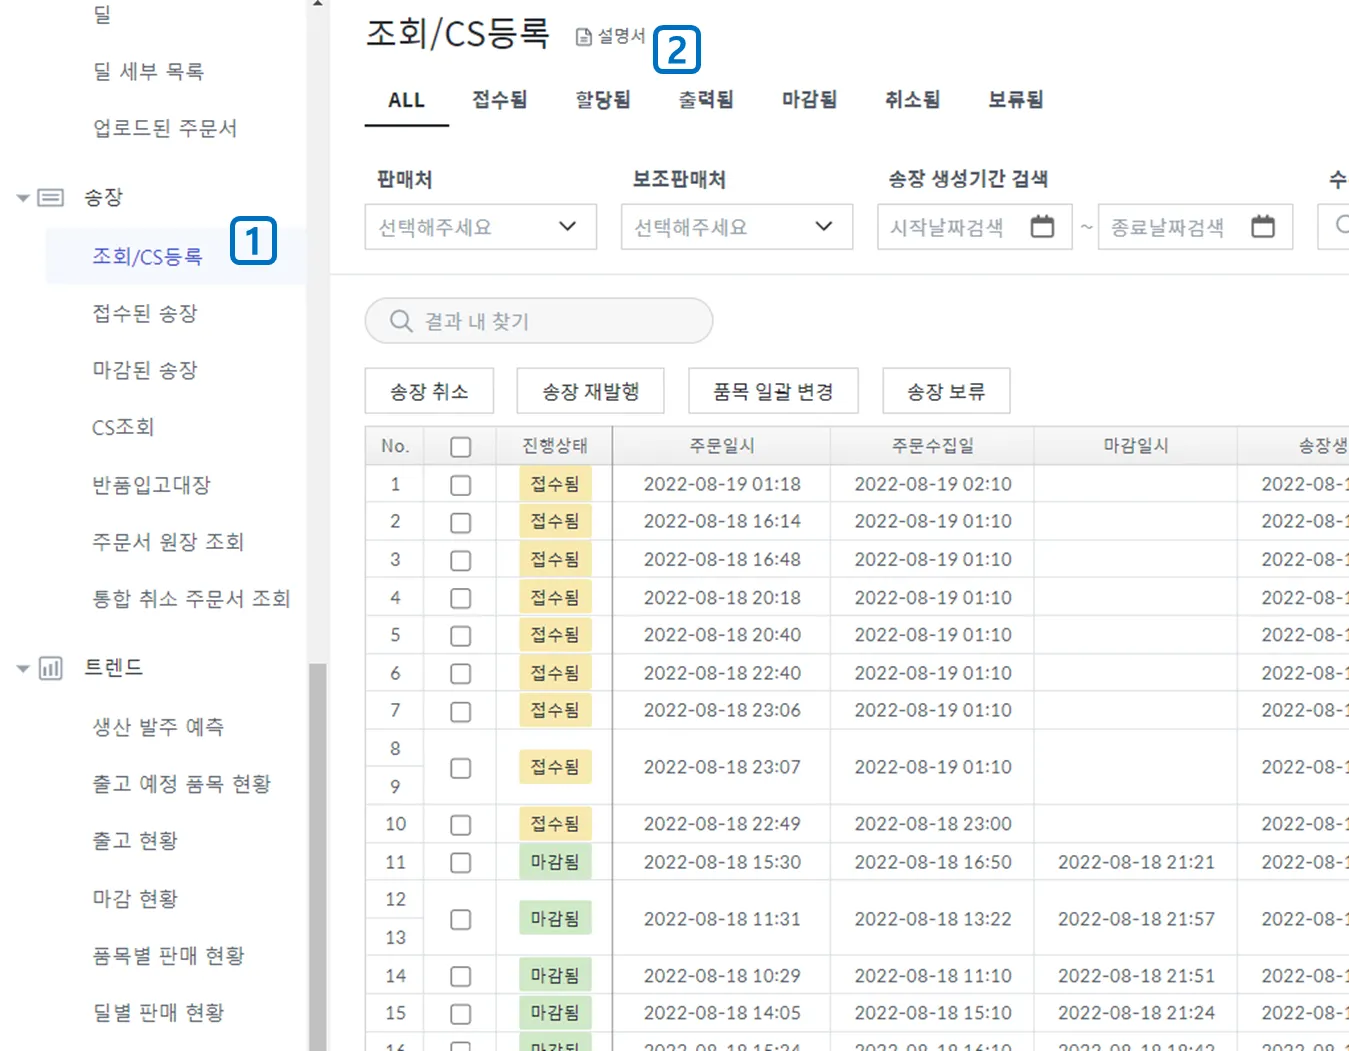The height and width of the screenshot is (1051, 1349).
Task: Check the box for row 2
Action: coord(461,523)
